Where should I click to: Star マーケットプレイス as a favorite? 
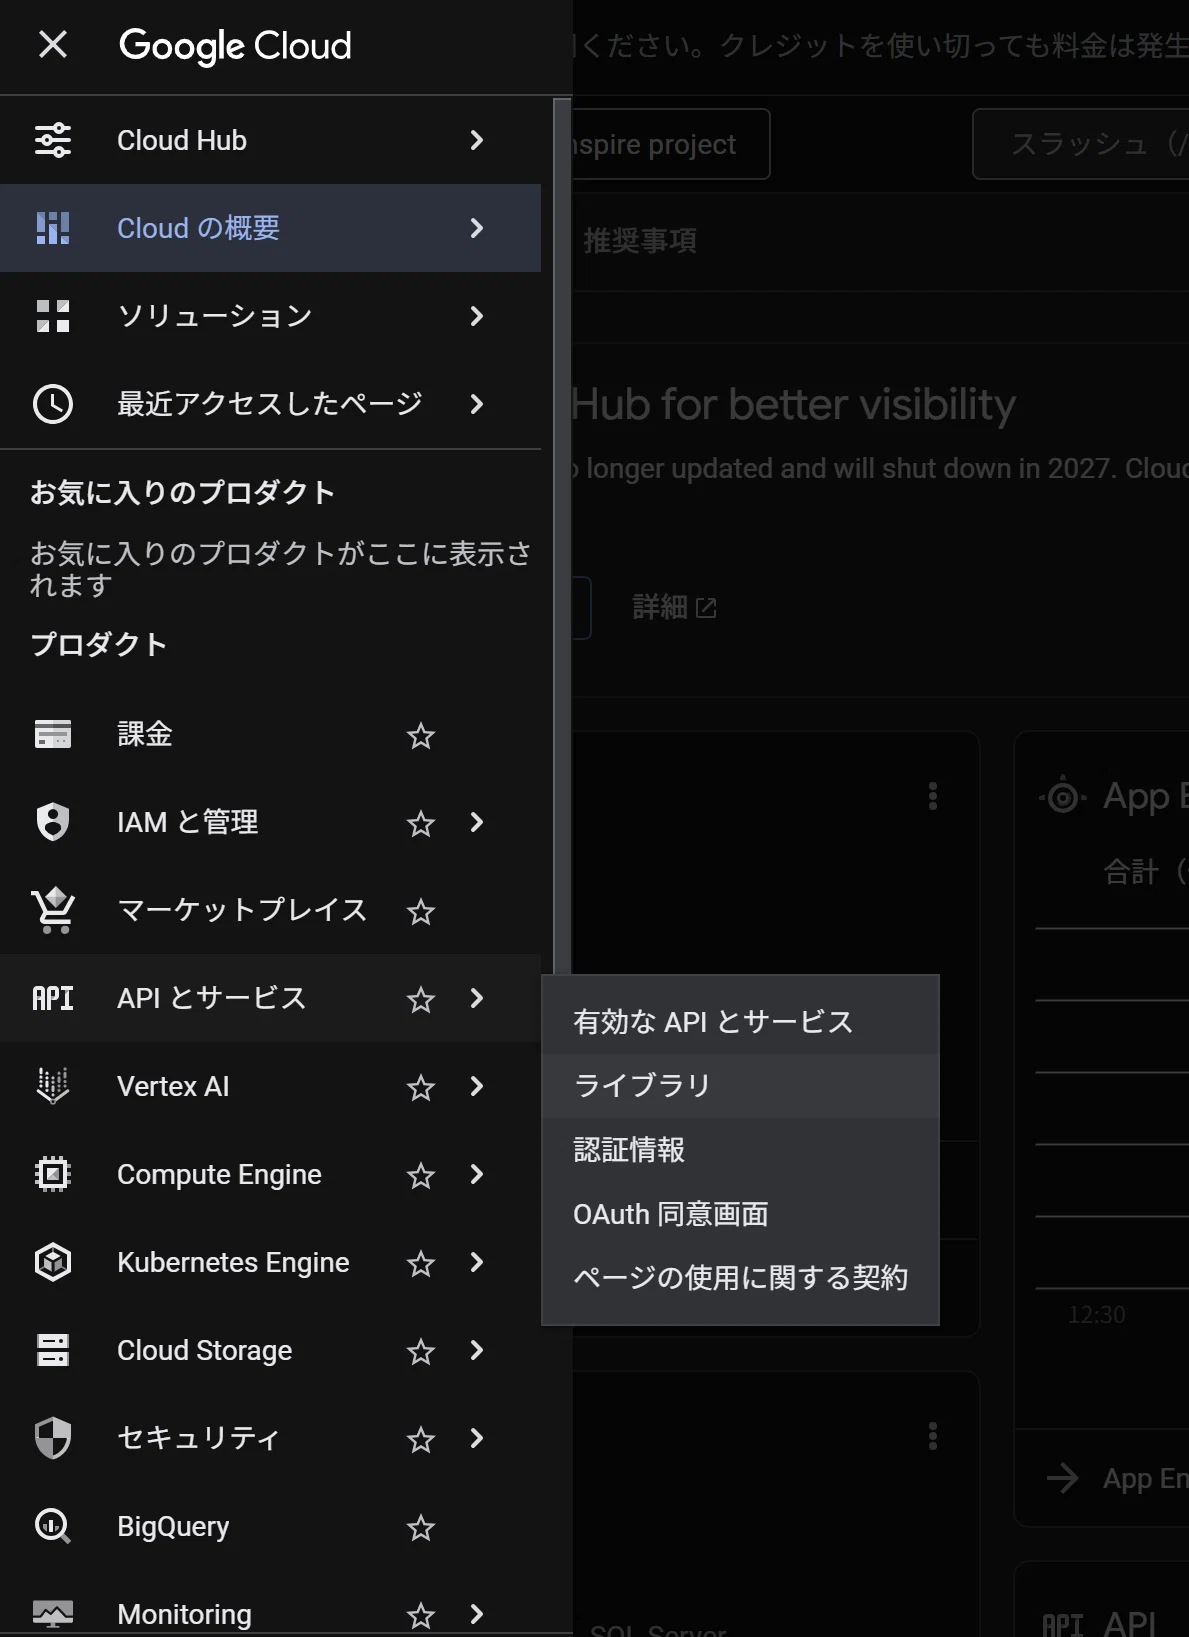[421, 912]
